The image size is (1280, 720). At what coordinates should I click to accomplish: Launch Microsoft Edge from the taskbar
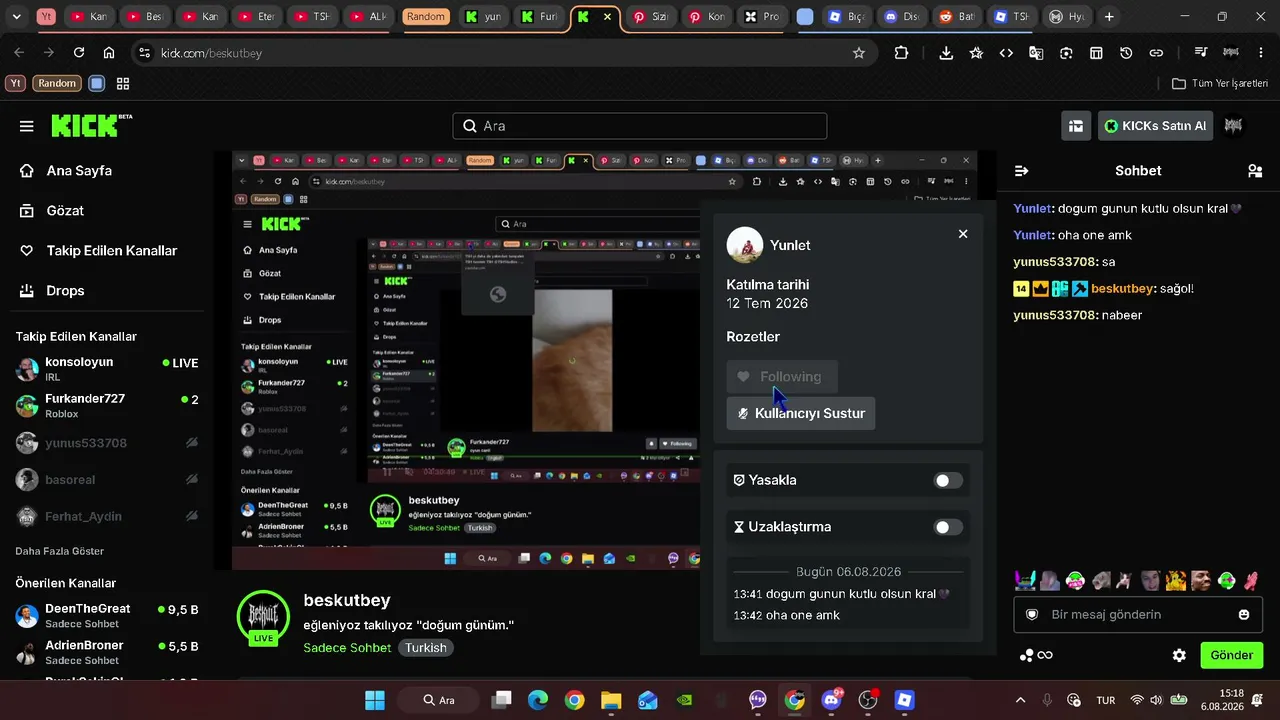point(538,700)
